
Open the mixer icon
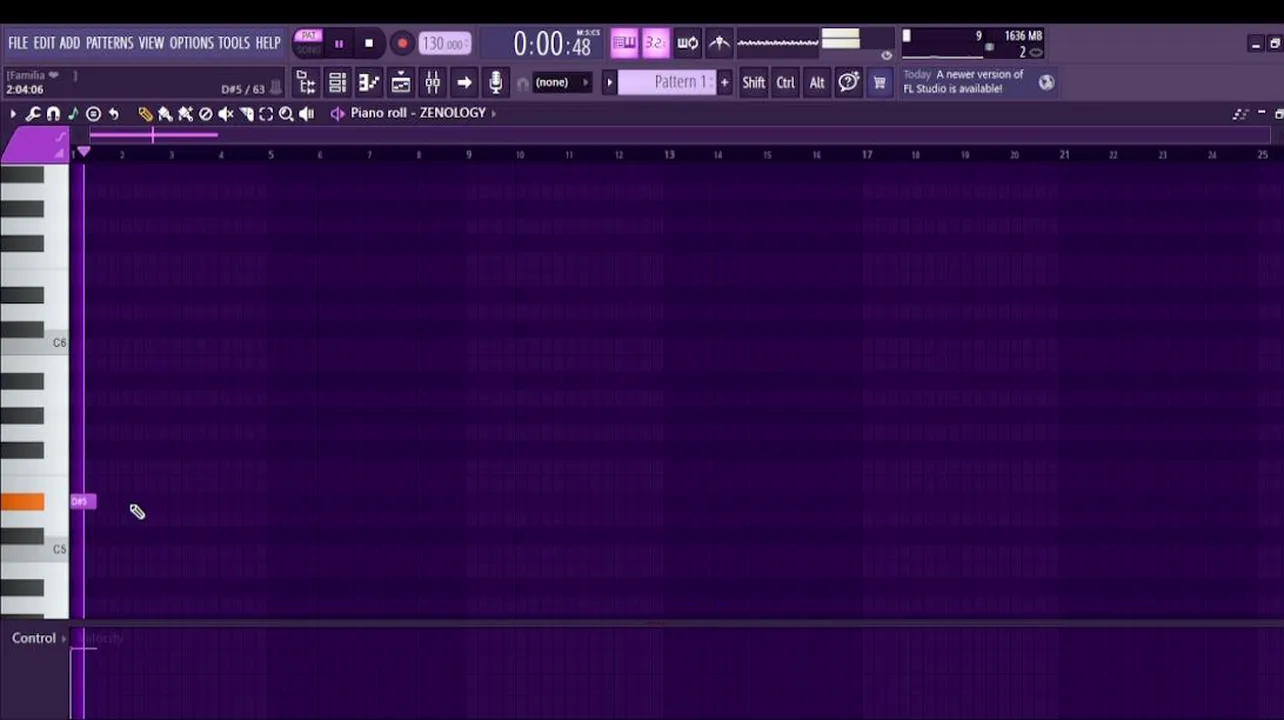coord(432,82)
